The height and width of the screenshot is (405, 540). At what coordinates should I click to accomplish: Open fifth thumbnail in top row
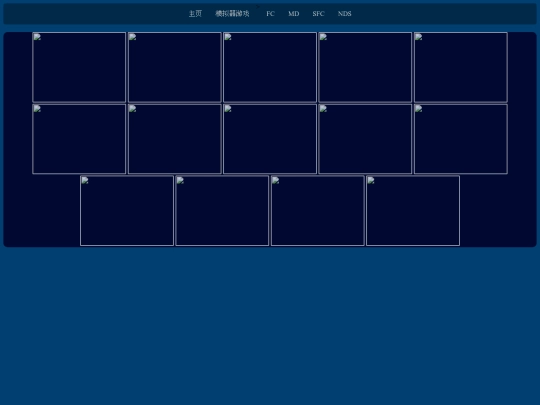[461, 67]
